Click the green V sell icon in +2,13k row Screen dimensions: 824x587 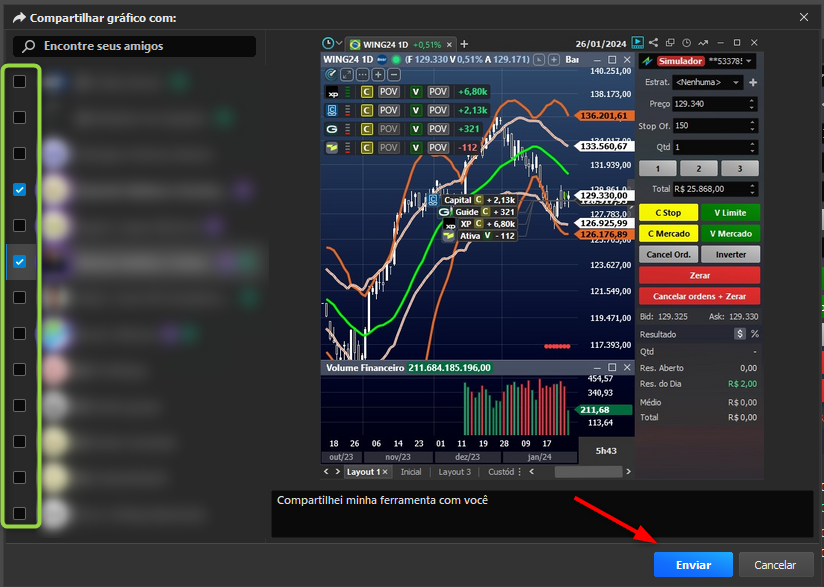click(x=416, y=110)
